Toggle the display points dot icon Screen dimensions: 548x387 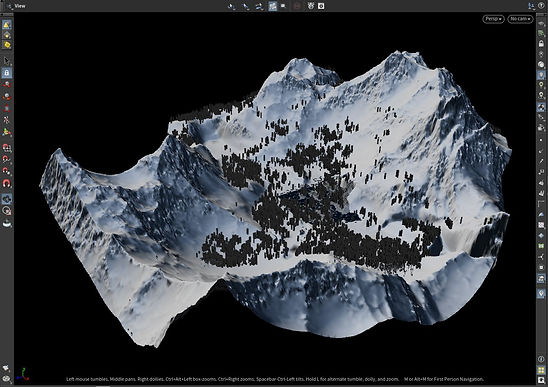coord(541,140)
